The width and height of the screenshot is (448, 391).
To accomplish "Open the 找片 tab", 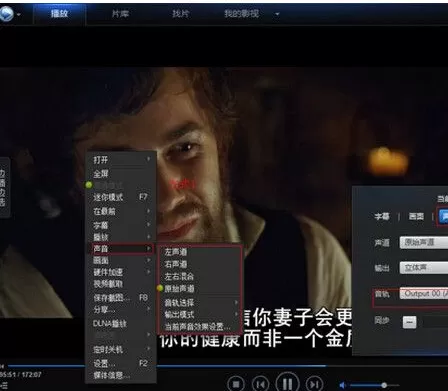I will (180, 14).
